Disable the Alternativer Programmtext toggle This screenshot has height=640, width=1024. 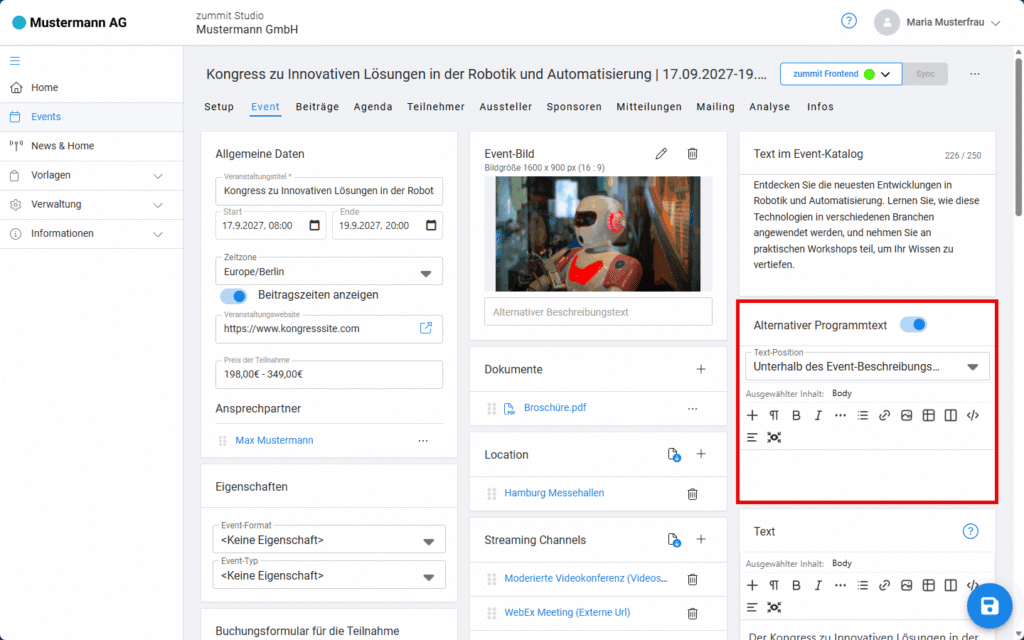[913, 325]
